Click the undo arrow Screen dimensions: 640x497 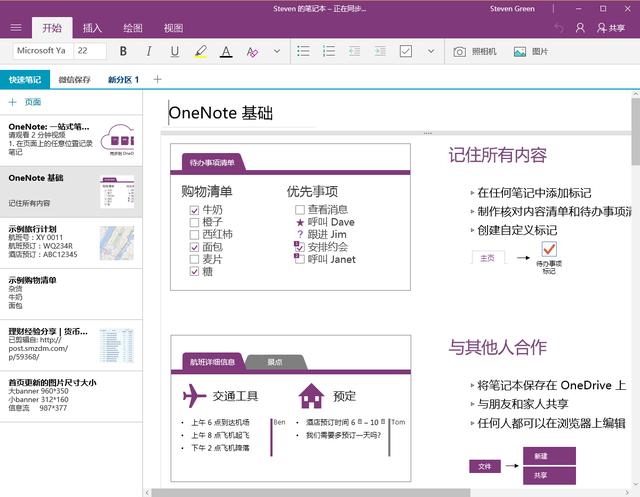(559, 28)
